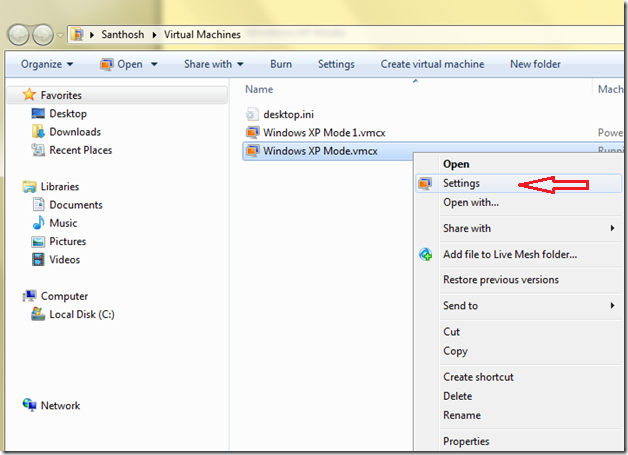
Task: Click the Music library icon
Action: pyautogui.click(x=39, y=223)
